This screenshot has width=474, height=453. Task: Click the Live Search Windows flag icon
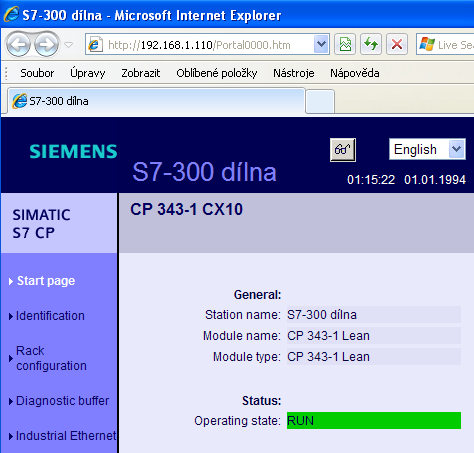(x=427, y=44)
